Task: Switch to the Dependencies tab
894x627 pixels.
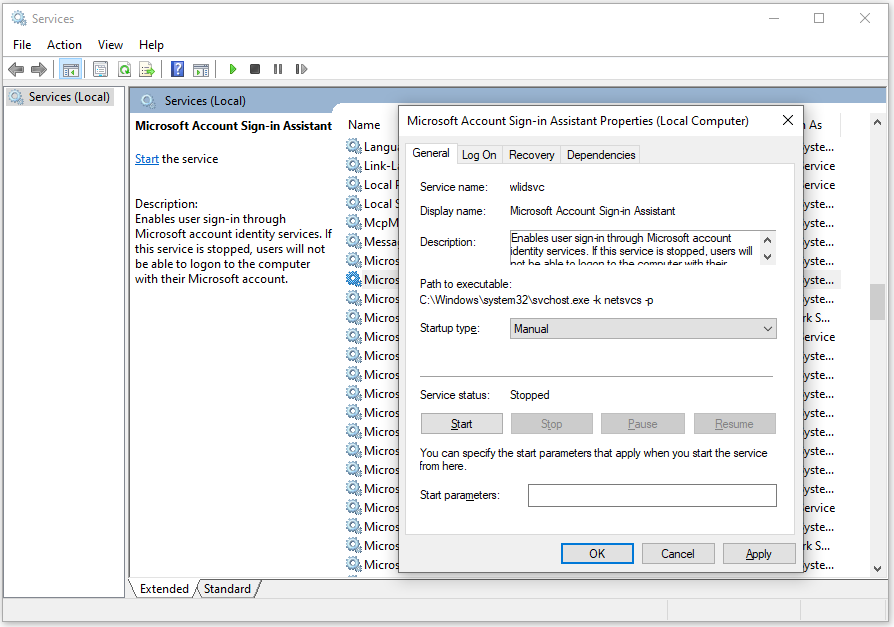Action: (601, 155)
